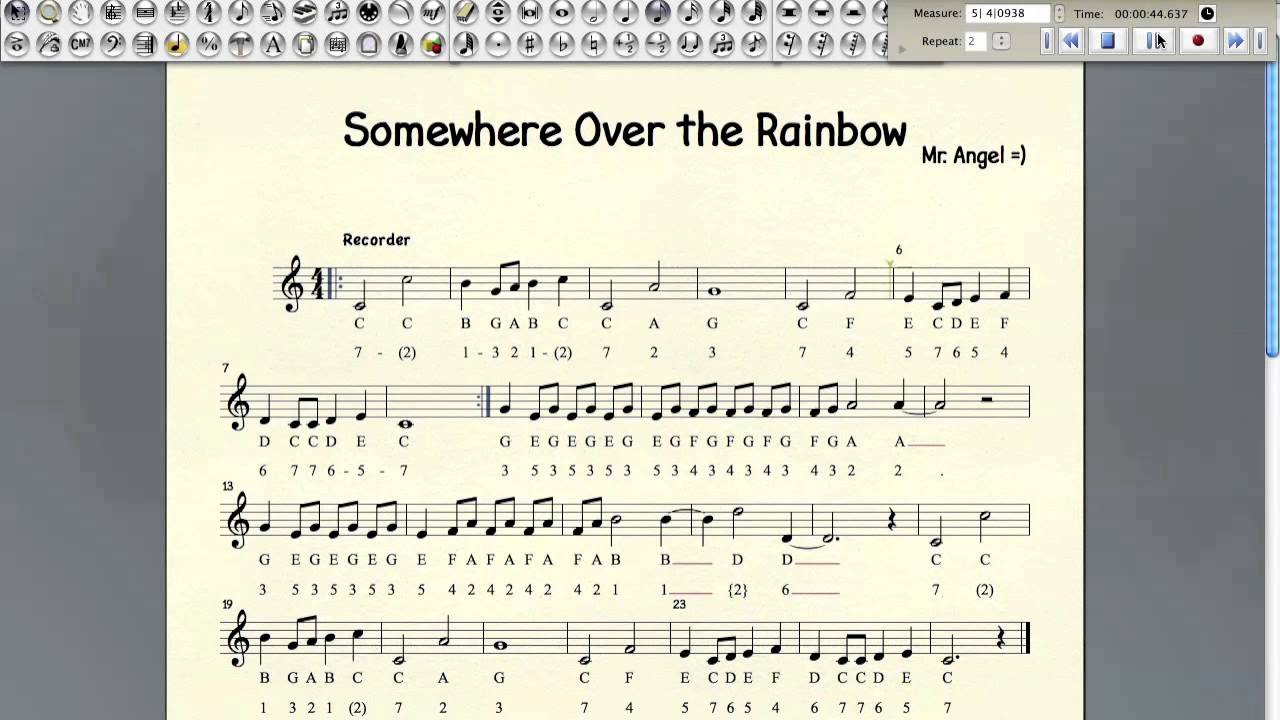Viewport: 1280px width, 720px height.
Task: Select the Text tool letter A
Action: coord(273,44)
